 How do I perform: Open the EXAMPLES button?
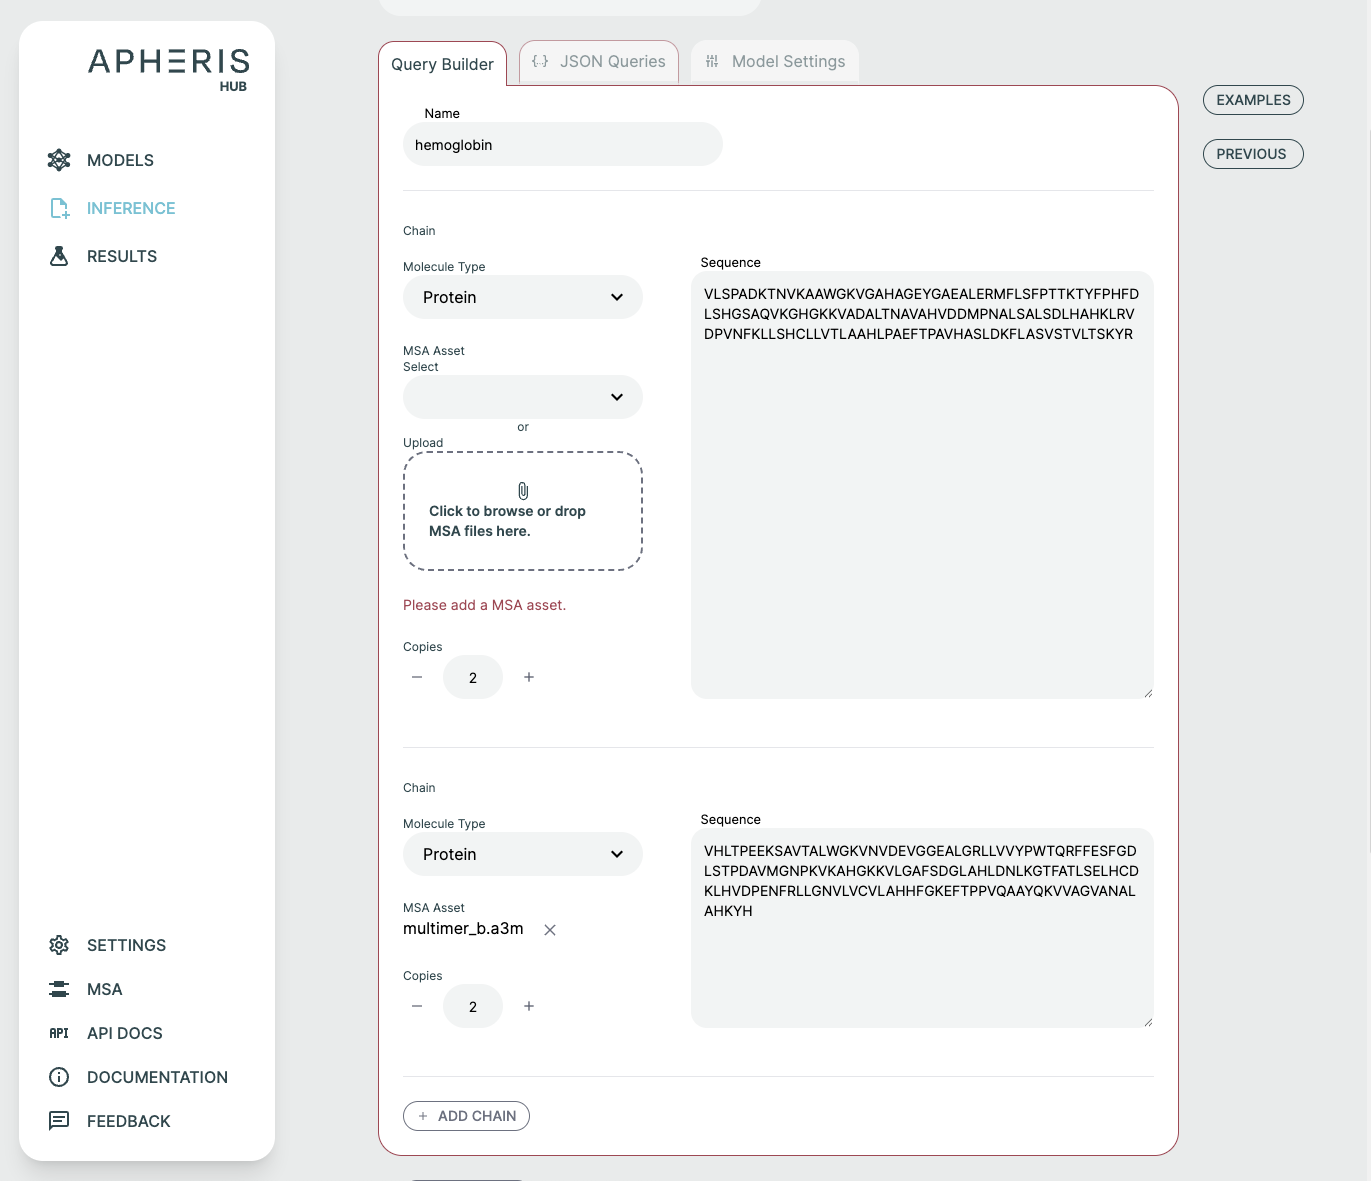(1253, 100)
